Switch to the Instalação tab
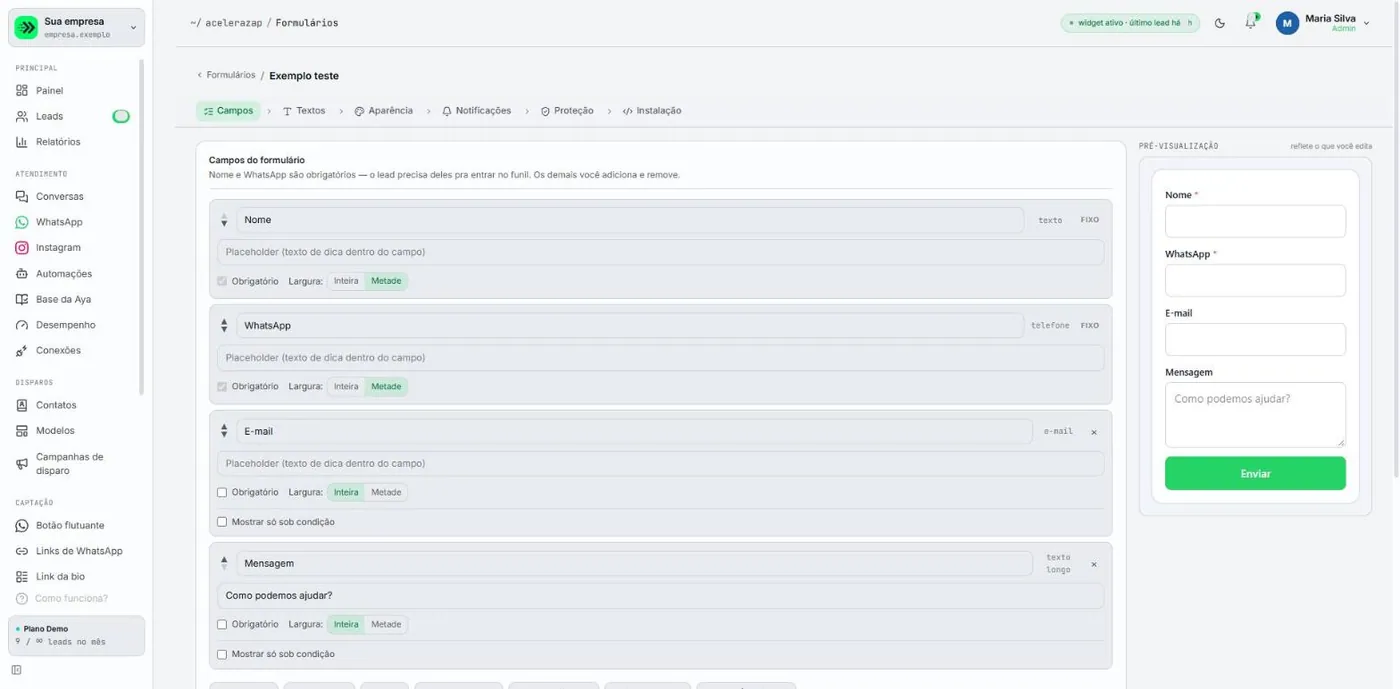The image size is (1400, 689). (x=652, y=111)
